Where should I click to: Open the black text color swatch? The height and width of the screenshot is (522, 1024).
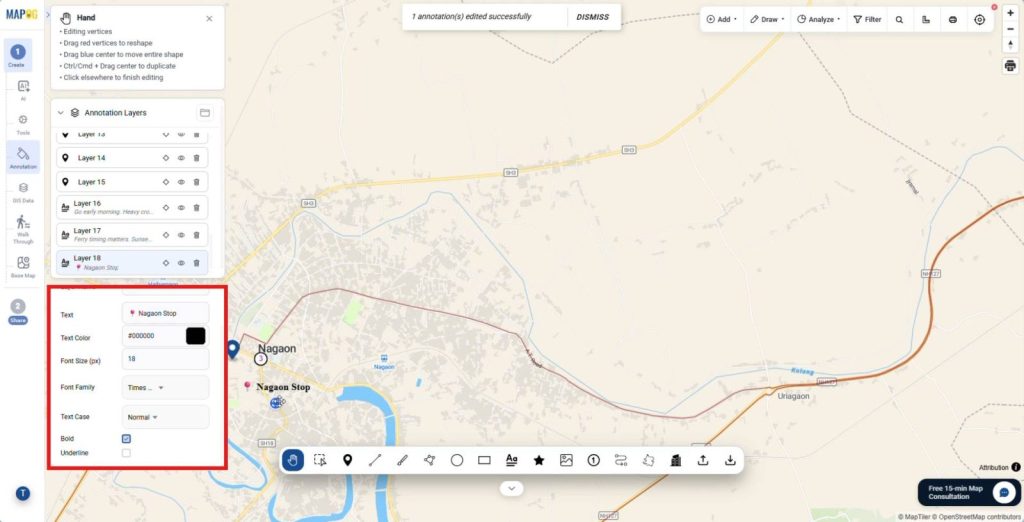195,336
